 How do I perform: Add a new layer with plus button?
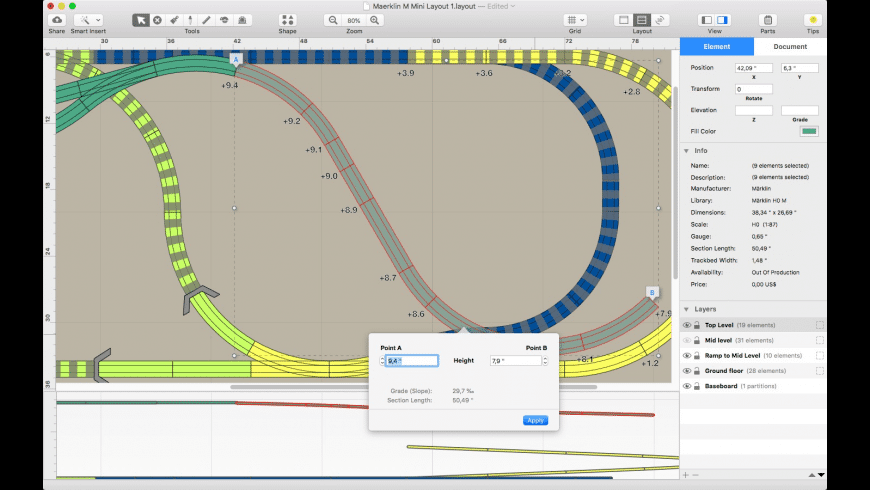pos(686,474)
